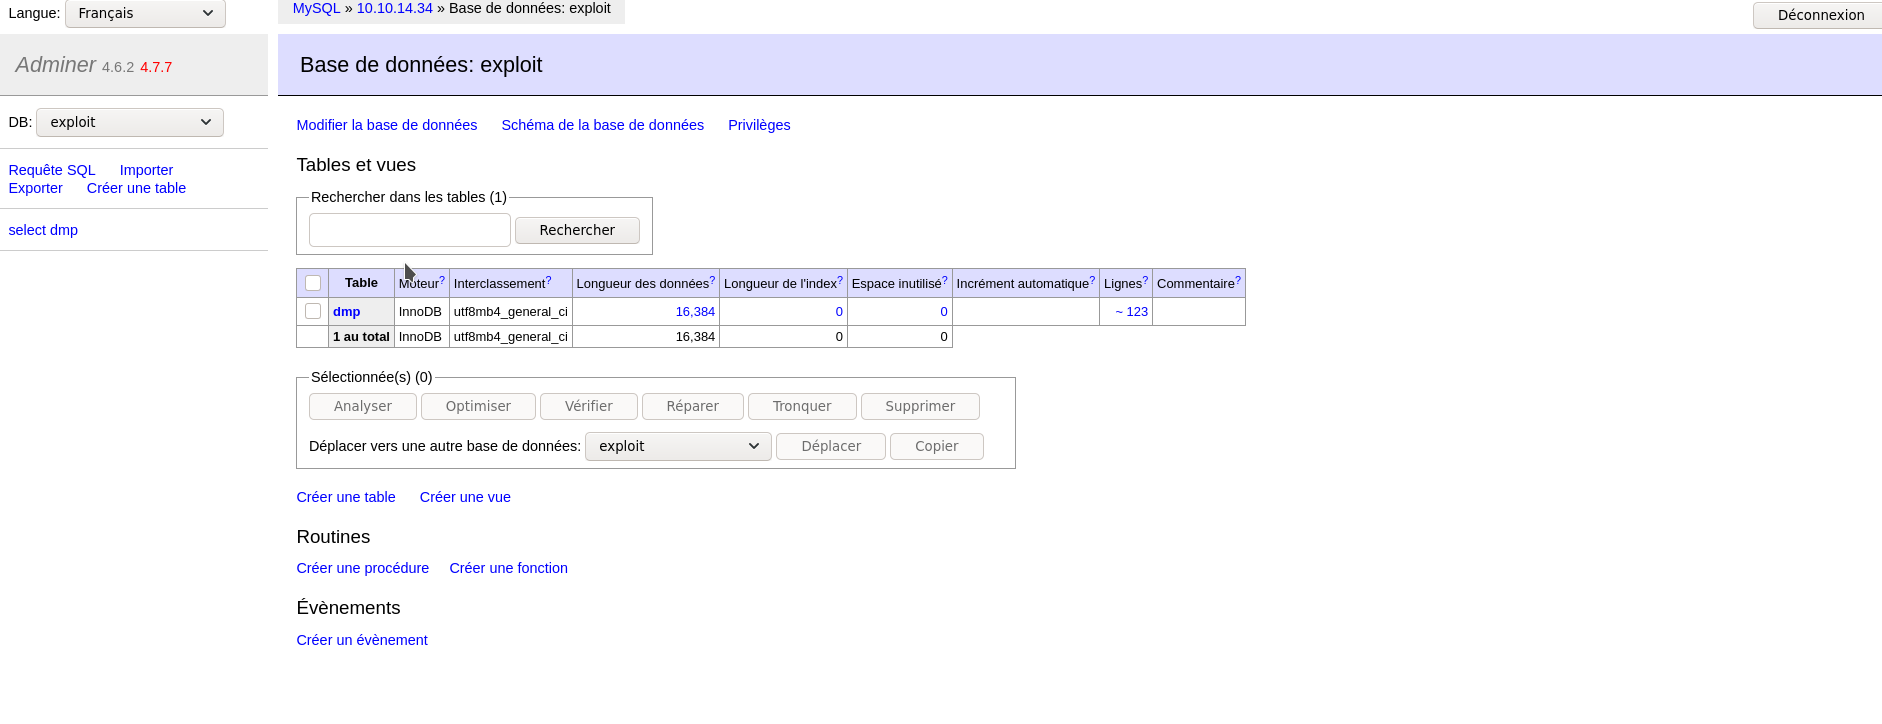Tick the checkbox for the dmp table

[313, 311]
